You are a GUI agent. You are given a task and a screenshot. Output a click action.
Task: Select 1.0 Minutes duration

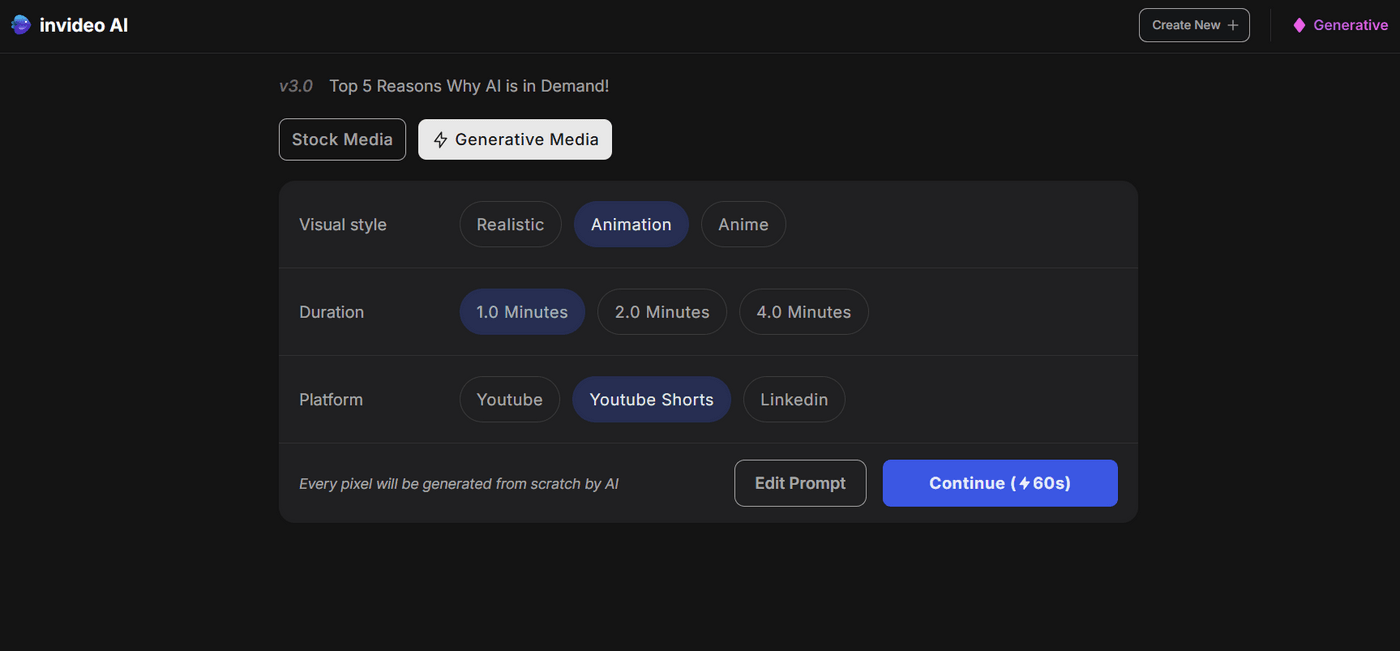coord(521,311)
